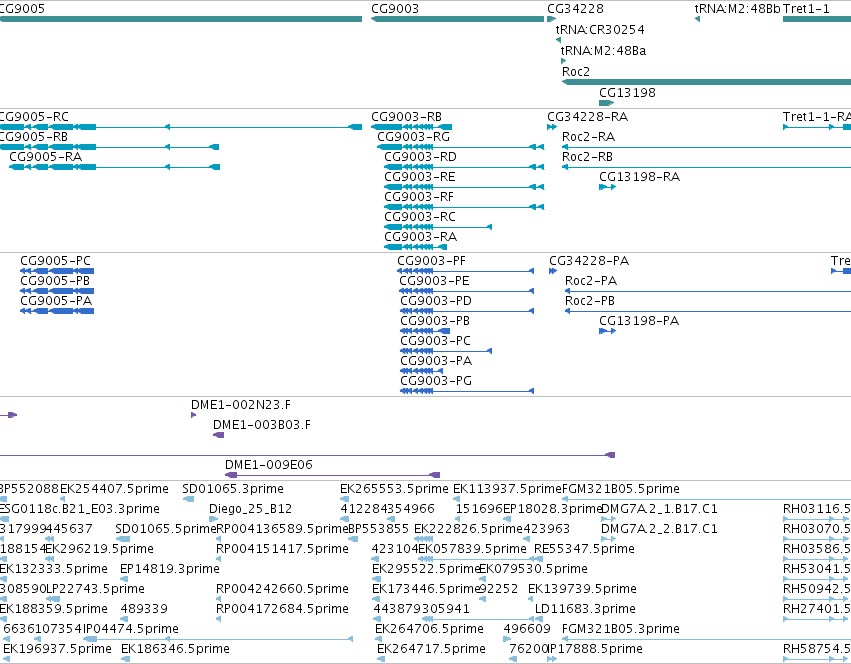The width and height of the screenshot is (851, 664).
Task: Select the Diego_25_B12 EST label
Action: (x=250, y=509)
